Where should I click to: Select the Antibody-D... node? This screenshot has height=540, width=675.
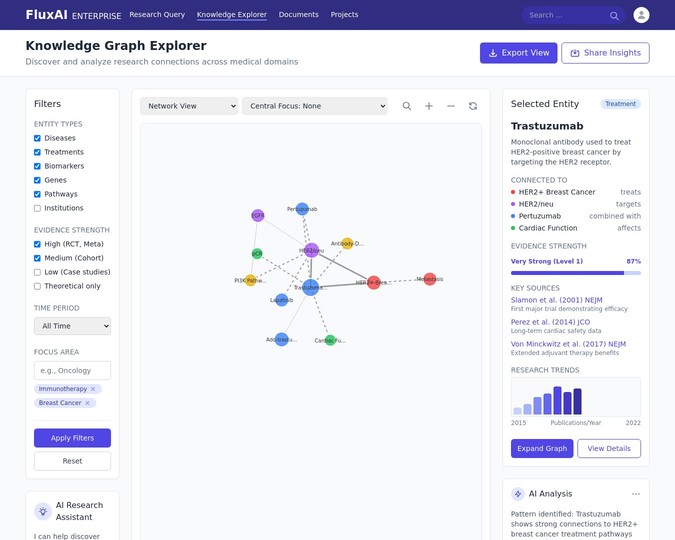347,243
